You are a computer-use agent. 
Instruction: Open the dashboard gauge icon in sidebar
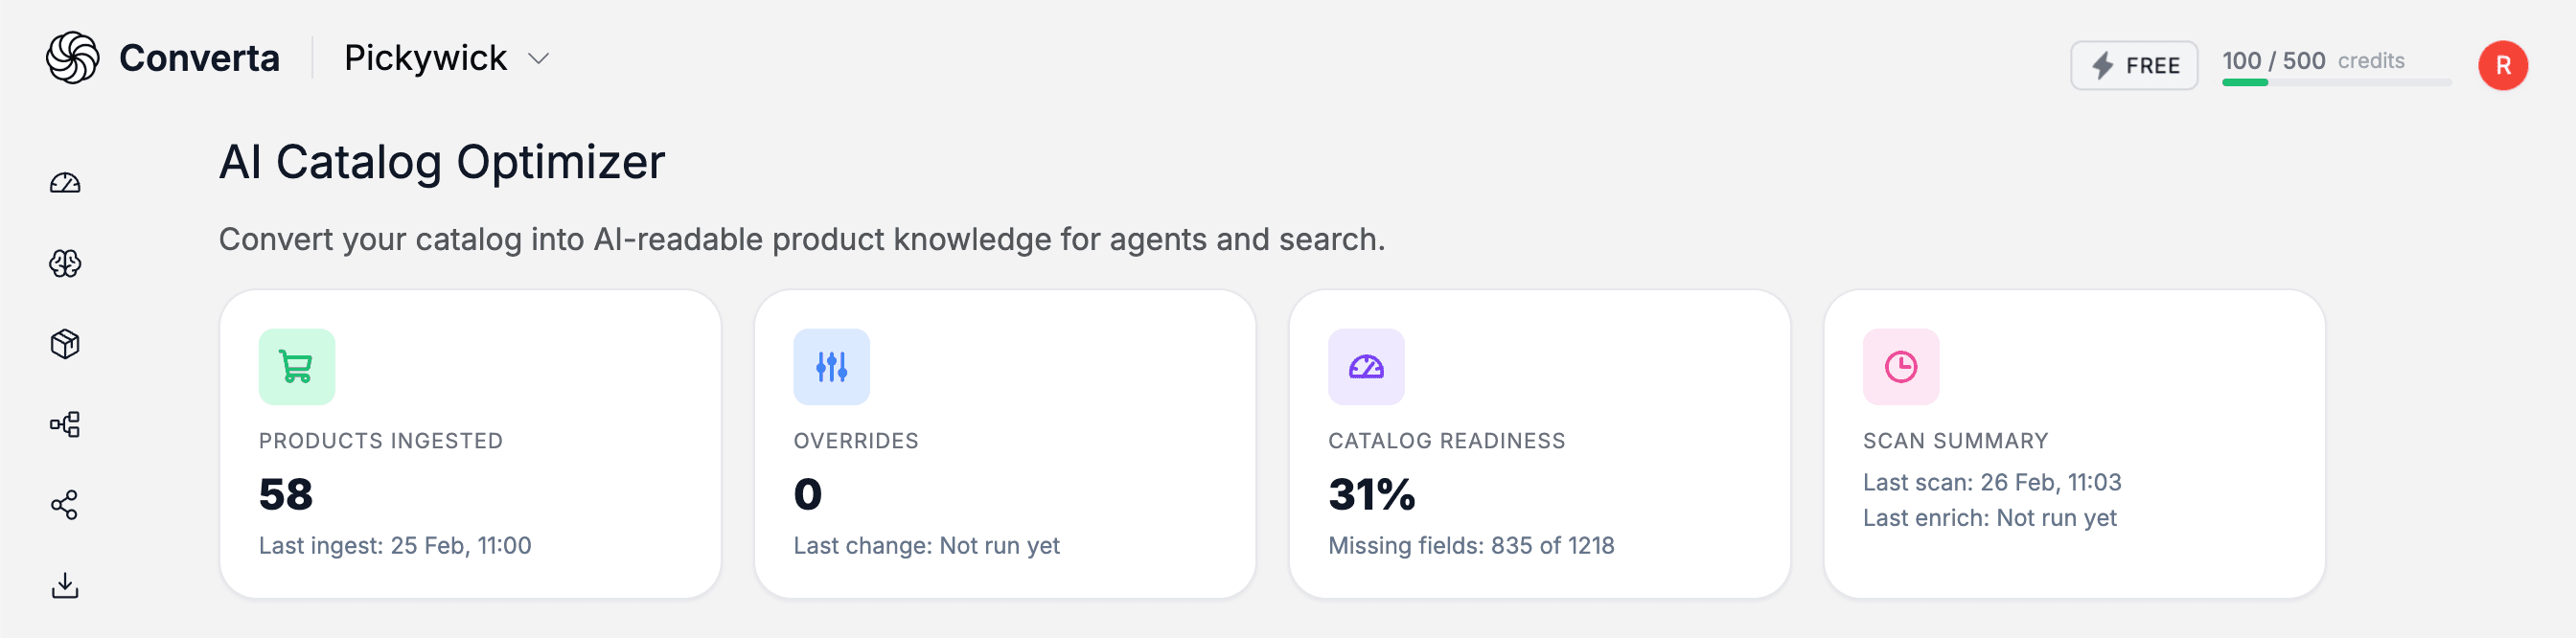pos(66,182)
